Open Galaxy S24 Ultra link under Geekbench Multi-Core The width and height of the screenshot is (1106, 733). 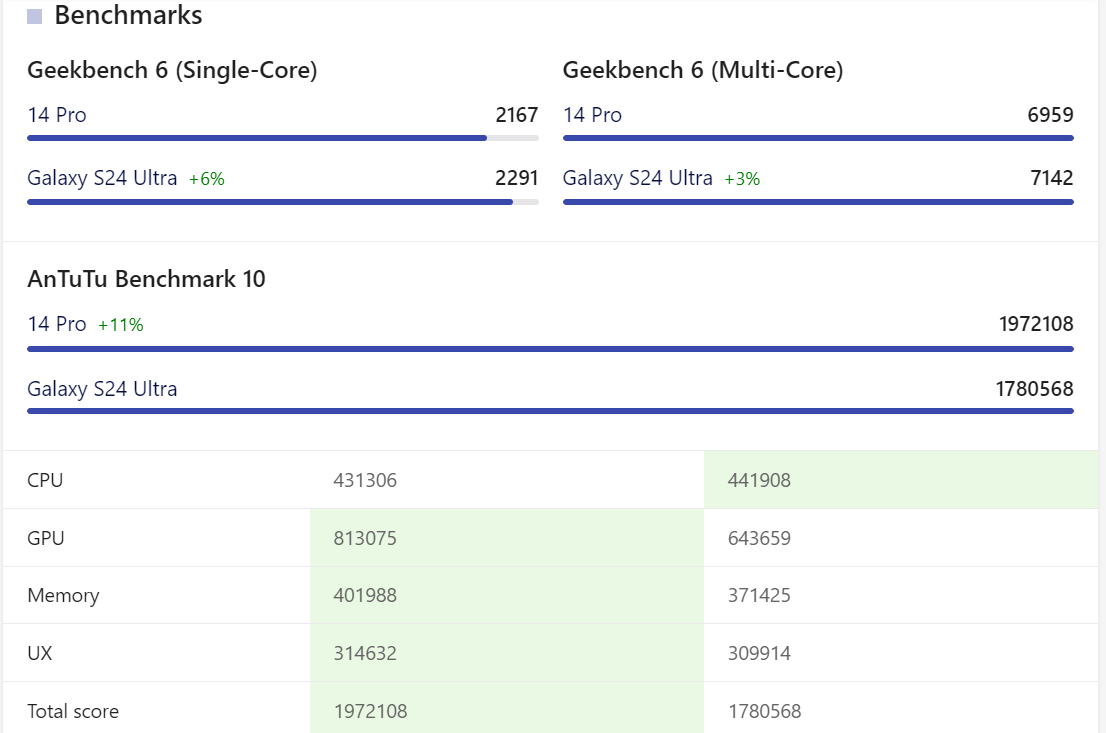click(x=638, y=178)
